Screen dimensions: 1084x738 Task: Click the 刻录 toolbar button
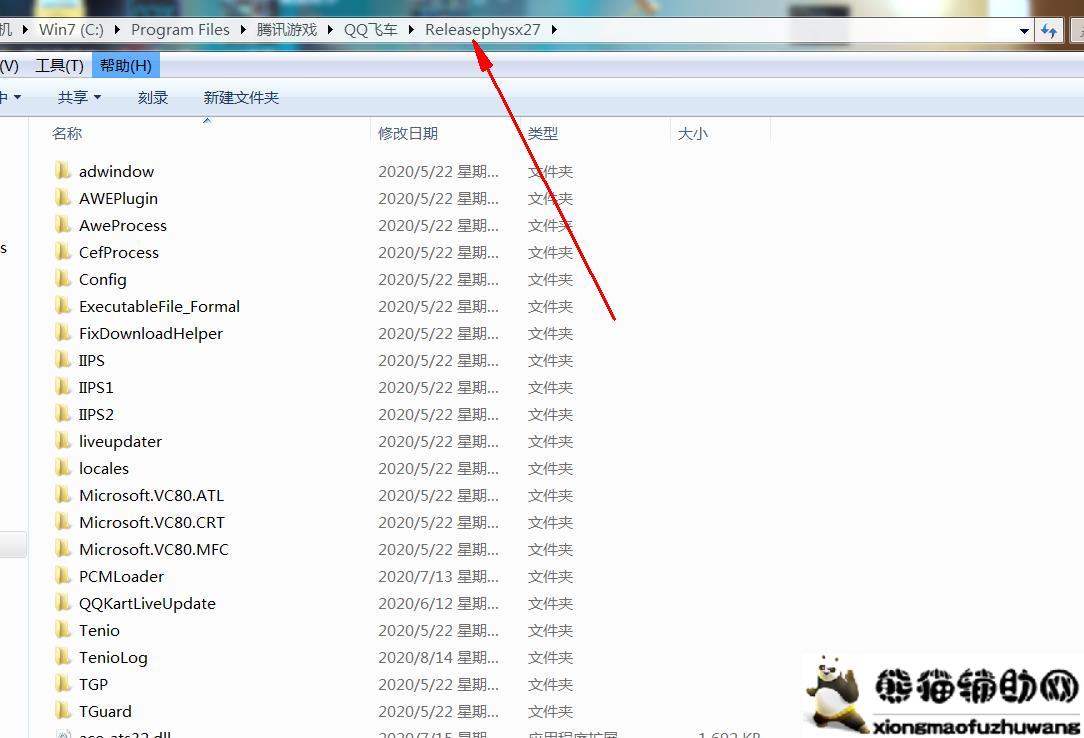click(x=153, y=97)
